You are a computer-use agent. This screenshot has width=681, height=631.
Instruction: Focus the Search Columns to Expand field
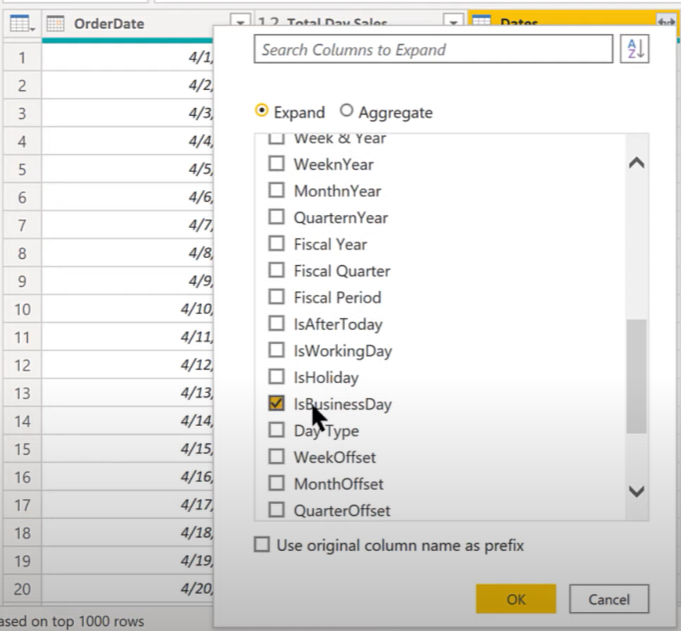(433, 49)
